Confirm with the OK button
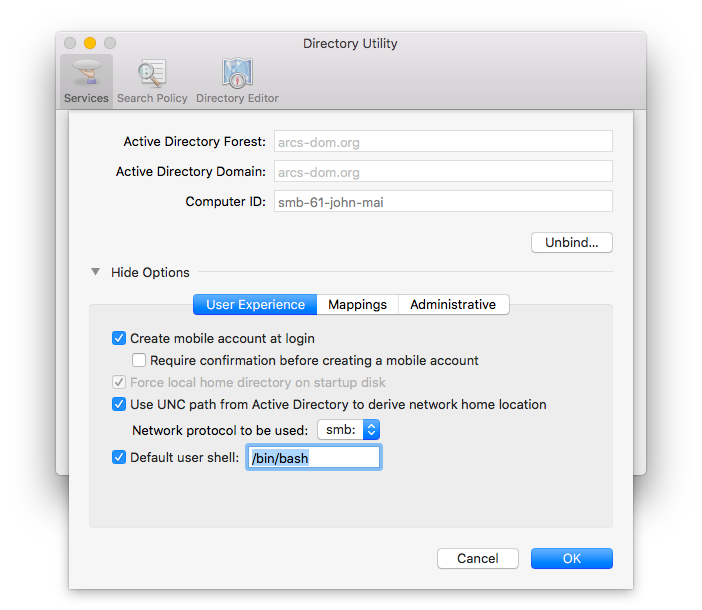 click(x=572, y=559)
